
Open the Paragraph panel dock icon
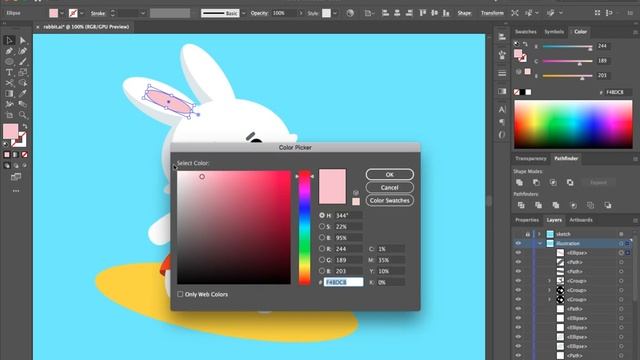(502, 122)
